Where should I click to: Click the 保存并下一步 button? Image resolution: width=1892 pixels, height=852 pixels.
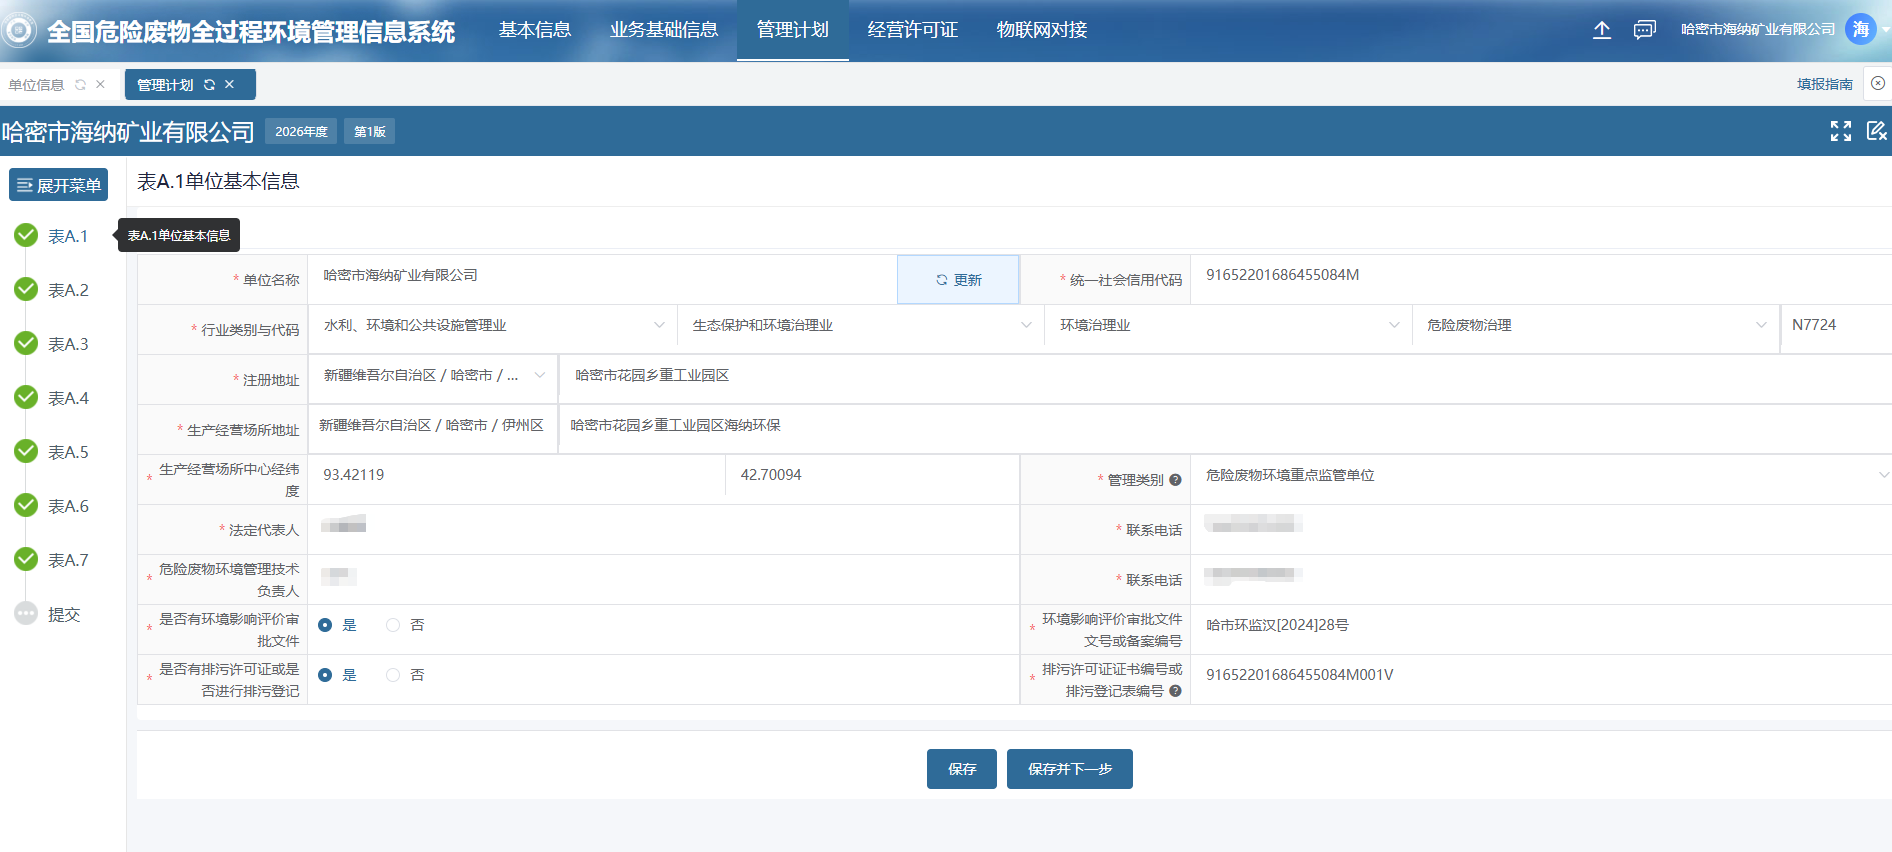(x=1069, y=769)
